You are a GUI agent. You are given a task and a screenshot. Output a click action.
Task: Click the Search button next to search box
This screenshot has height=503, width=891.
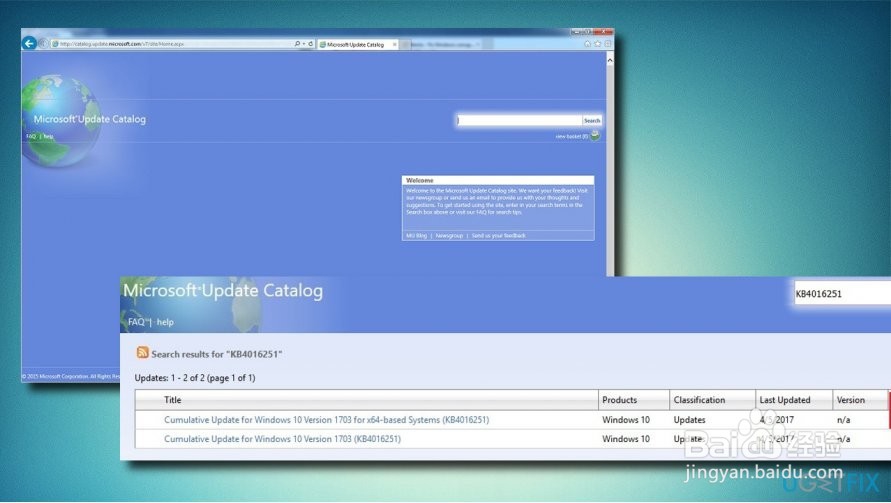click(x=592, y=120)
